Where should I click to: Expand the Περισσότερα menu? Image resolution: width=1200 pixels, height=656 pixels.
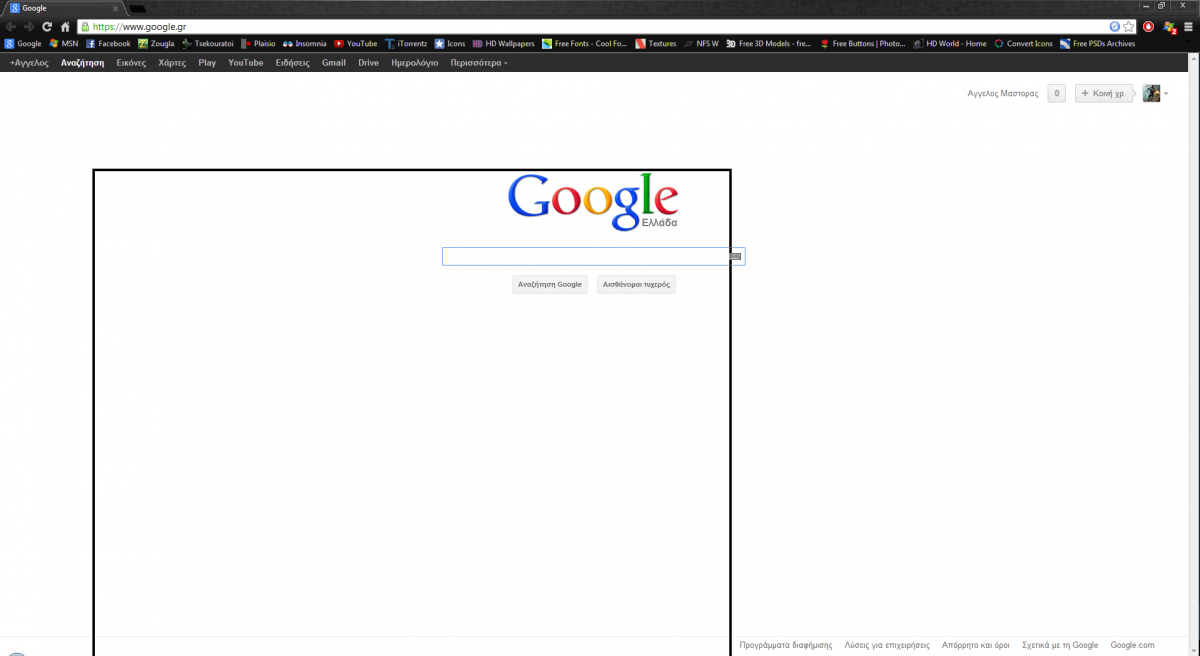(x=479, y=63)
